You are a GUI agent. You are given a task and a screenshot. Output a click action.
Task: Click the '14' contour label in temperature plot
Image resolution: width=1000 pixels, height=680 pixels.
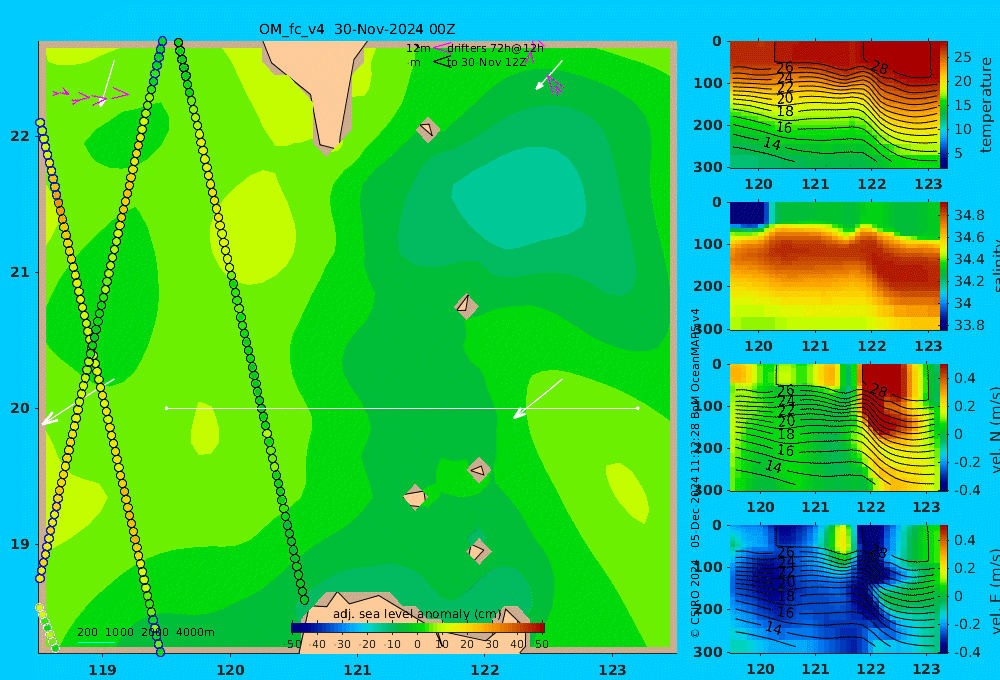coord(772,144)
